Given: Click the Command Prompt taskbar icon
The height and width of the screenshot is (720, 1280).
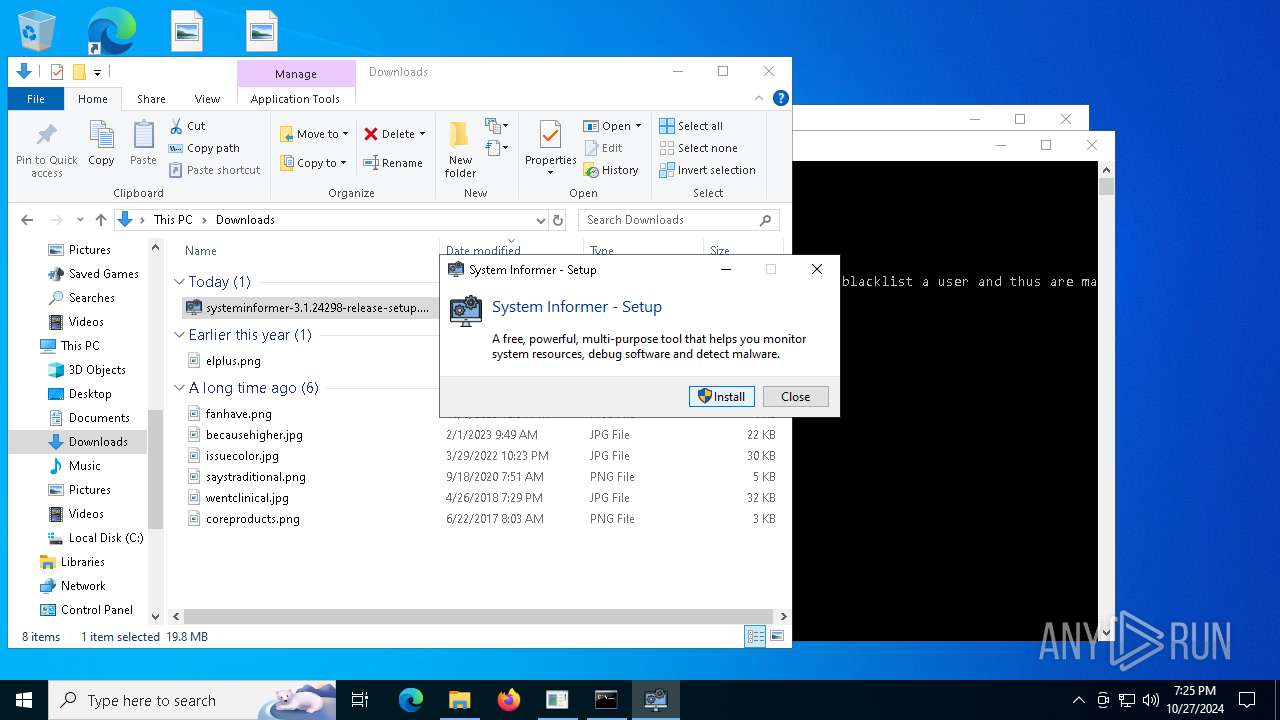Looking at the screenshot, I should pos(606,700).
